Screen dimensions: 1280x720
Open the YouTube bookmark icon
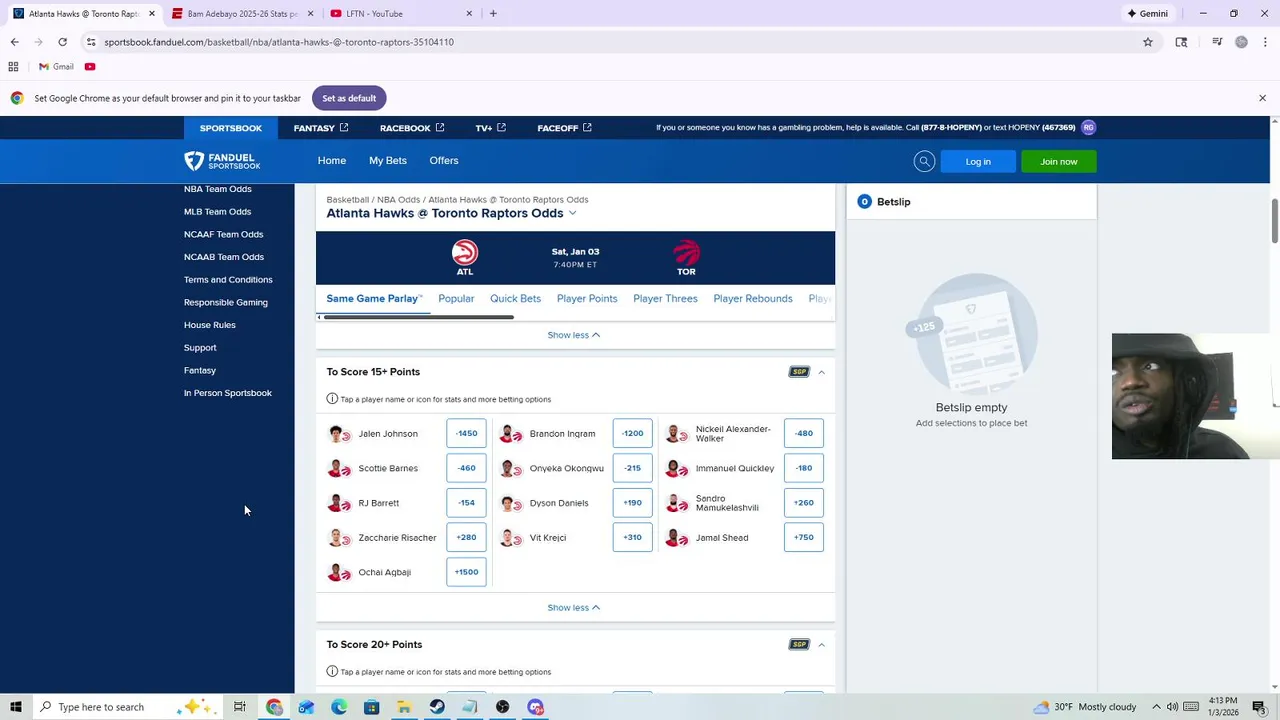[x=90, y=67]
